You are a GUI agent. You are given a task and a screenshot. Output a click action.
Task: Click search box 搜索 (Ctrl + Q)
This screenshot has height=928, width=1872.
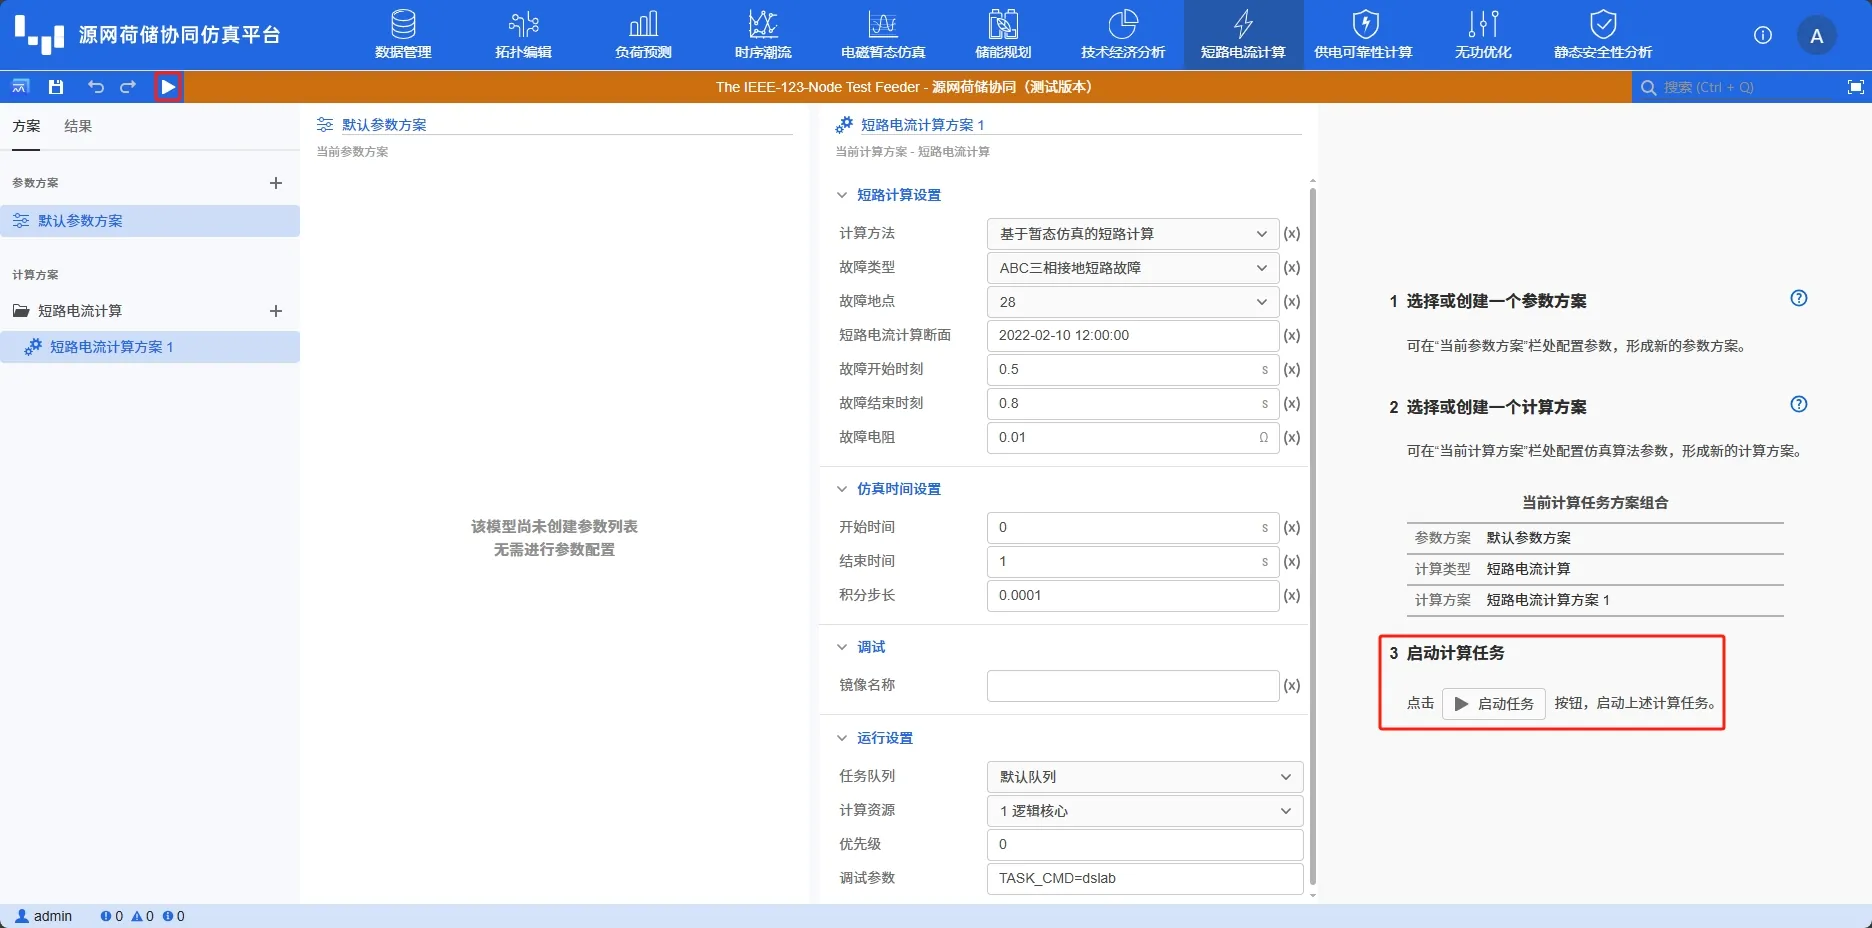[x=1737, y=87]
